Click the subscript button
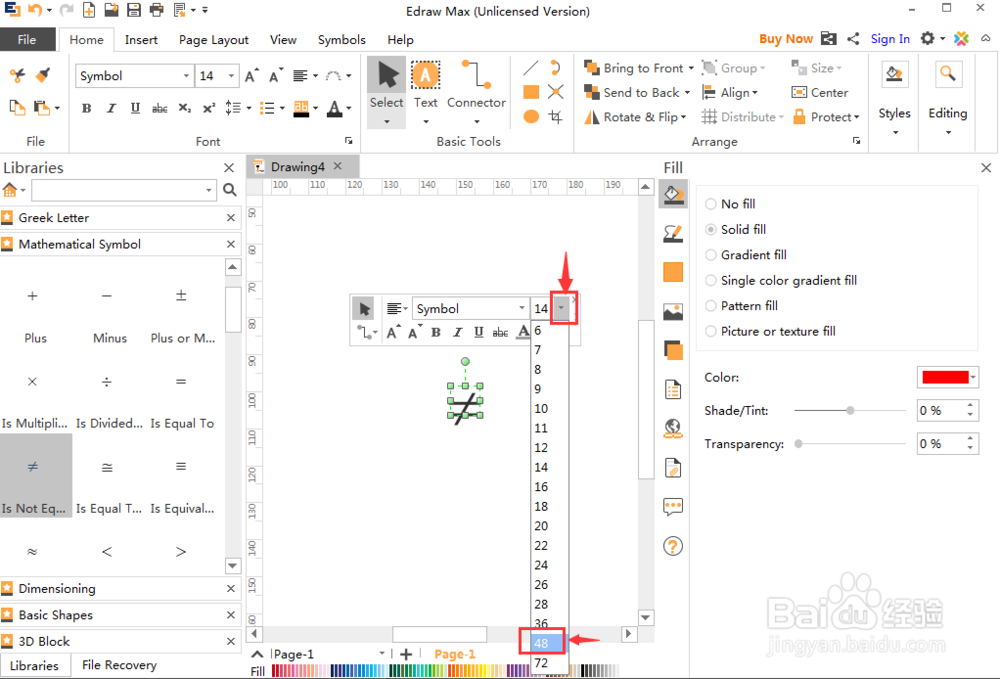 [x=184, y=108]
